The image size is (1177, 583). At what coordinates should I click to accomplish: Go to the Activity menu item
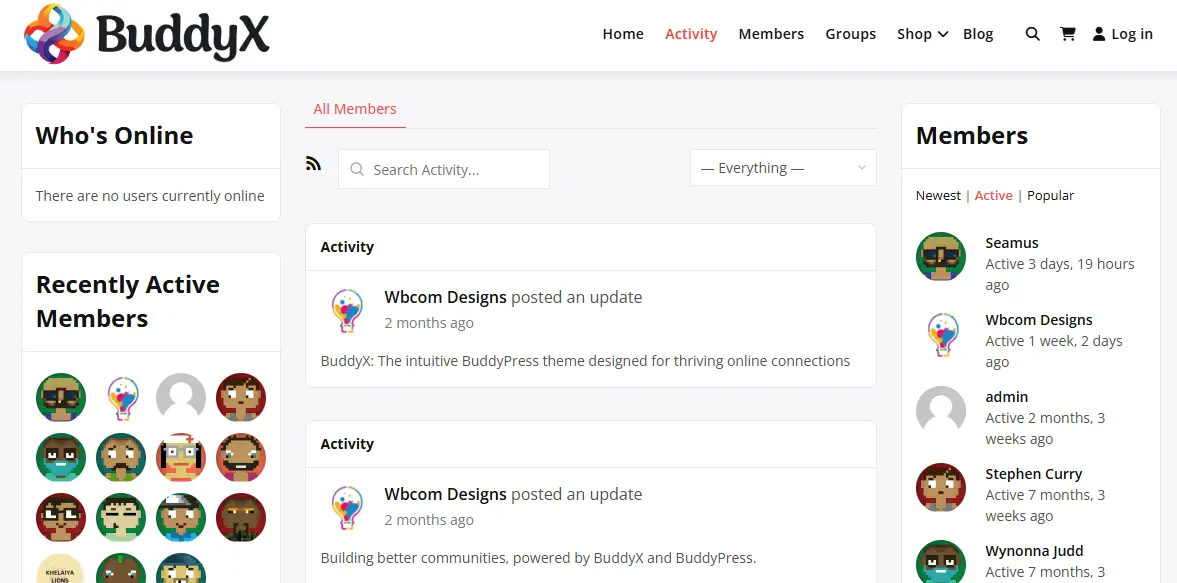click(691, 34)
